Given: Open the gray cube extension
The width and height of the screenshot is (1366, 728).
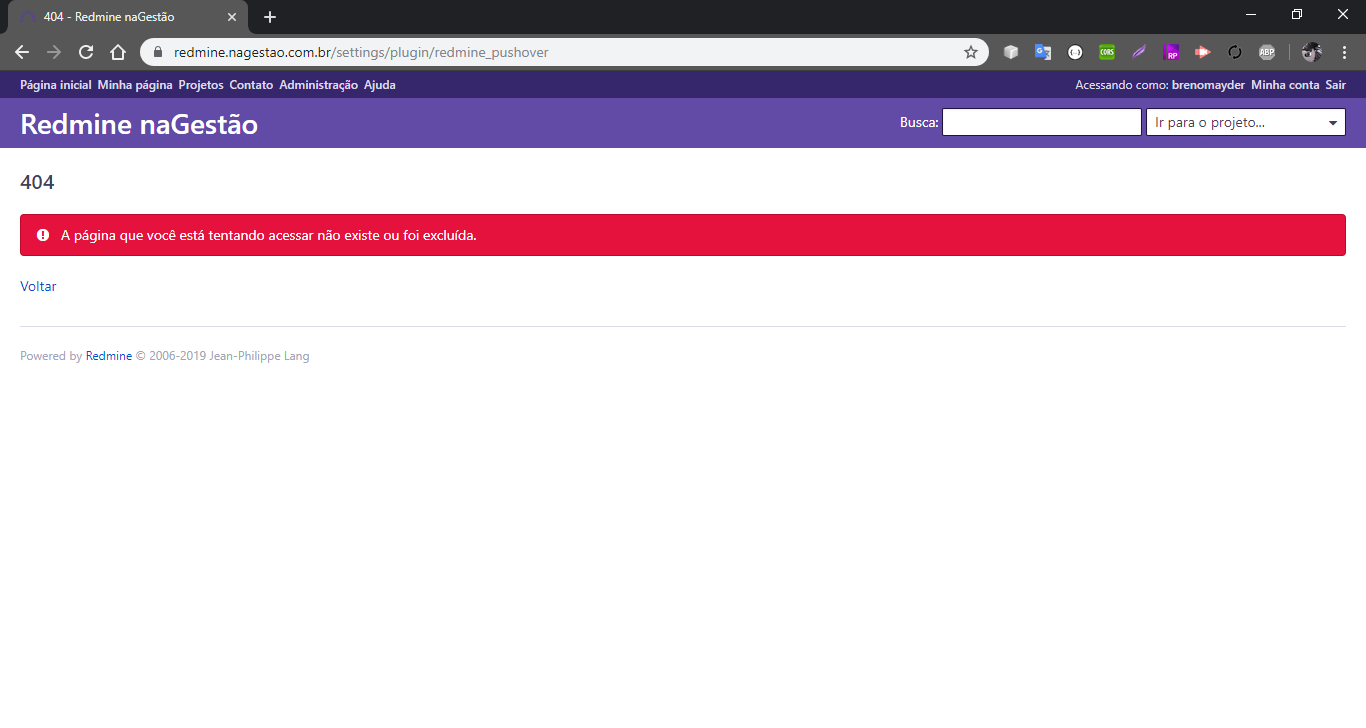Looking at the screenshot, I should point(1011,52).
